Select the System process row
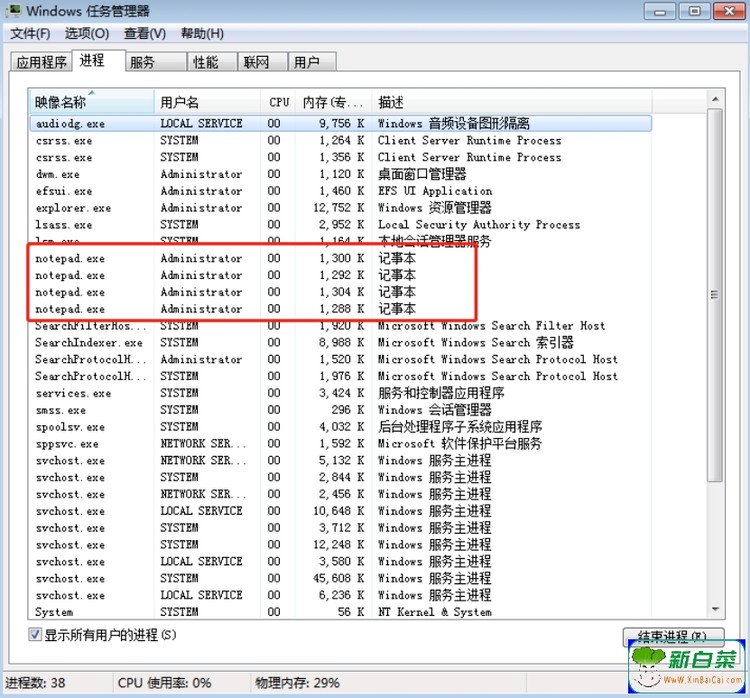 click(x=341, y=612)
